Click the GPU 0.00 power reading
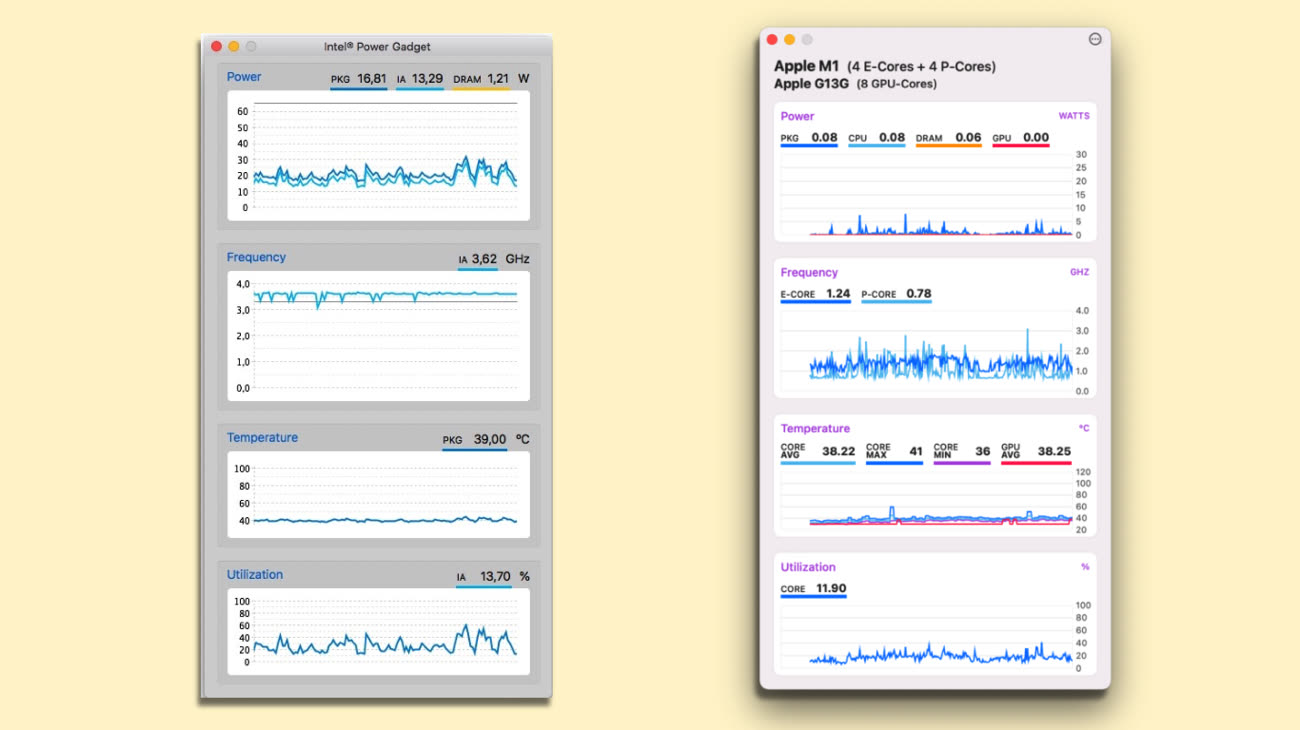The image size is (1300, 730). 1020,139
